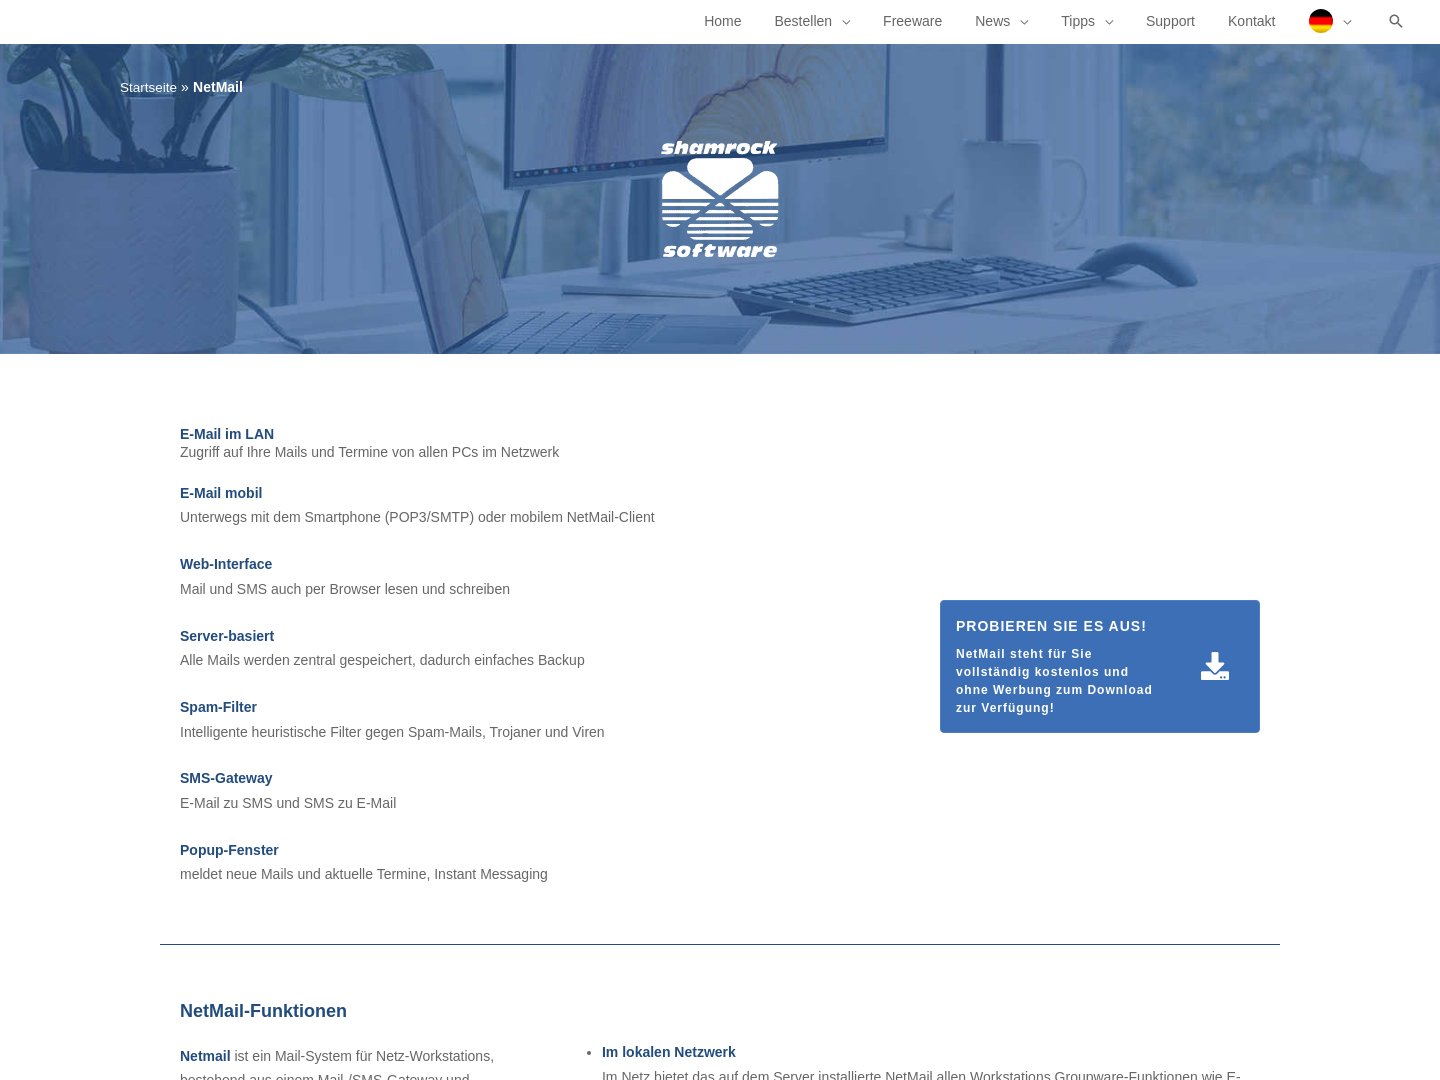Click the German flag language icon
This screenshot has width=1440, height=1080.
click(x=1321, y=21)
